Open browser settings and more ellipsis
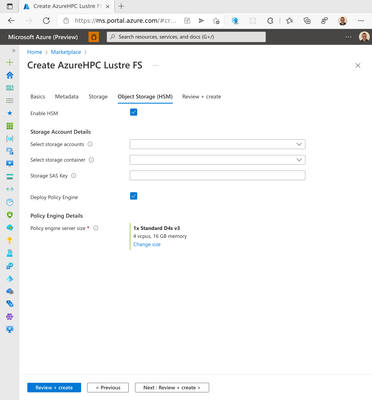 click(361, 21)
